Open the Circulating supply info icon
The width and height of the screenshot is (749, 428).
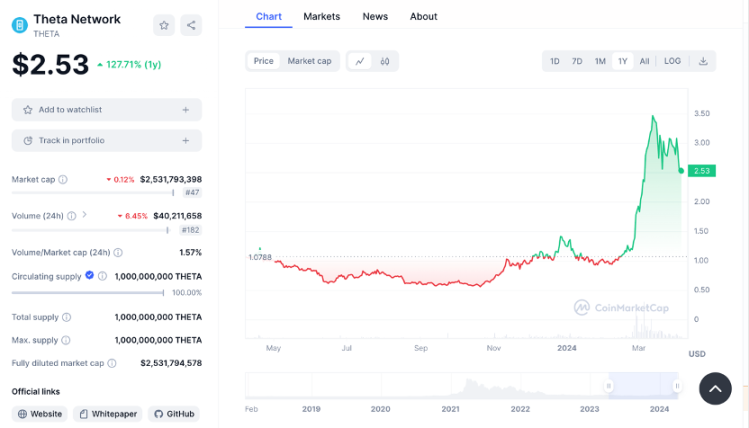[x=102, y=276]
